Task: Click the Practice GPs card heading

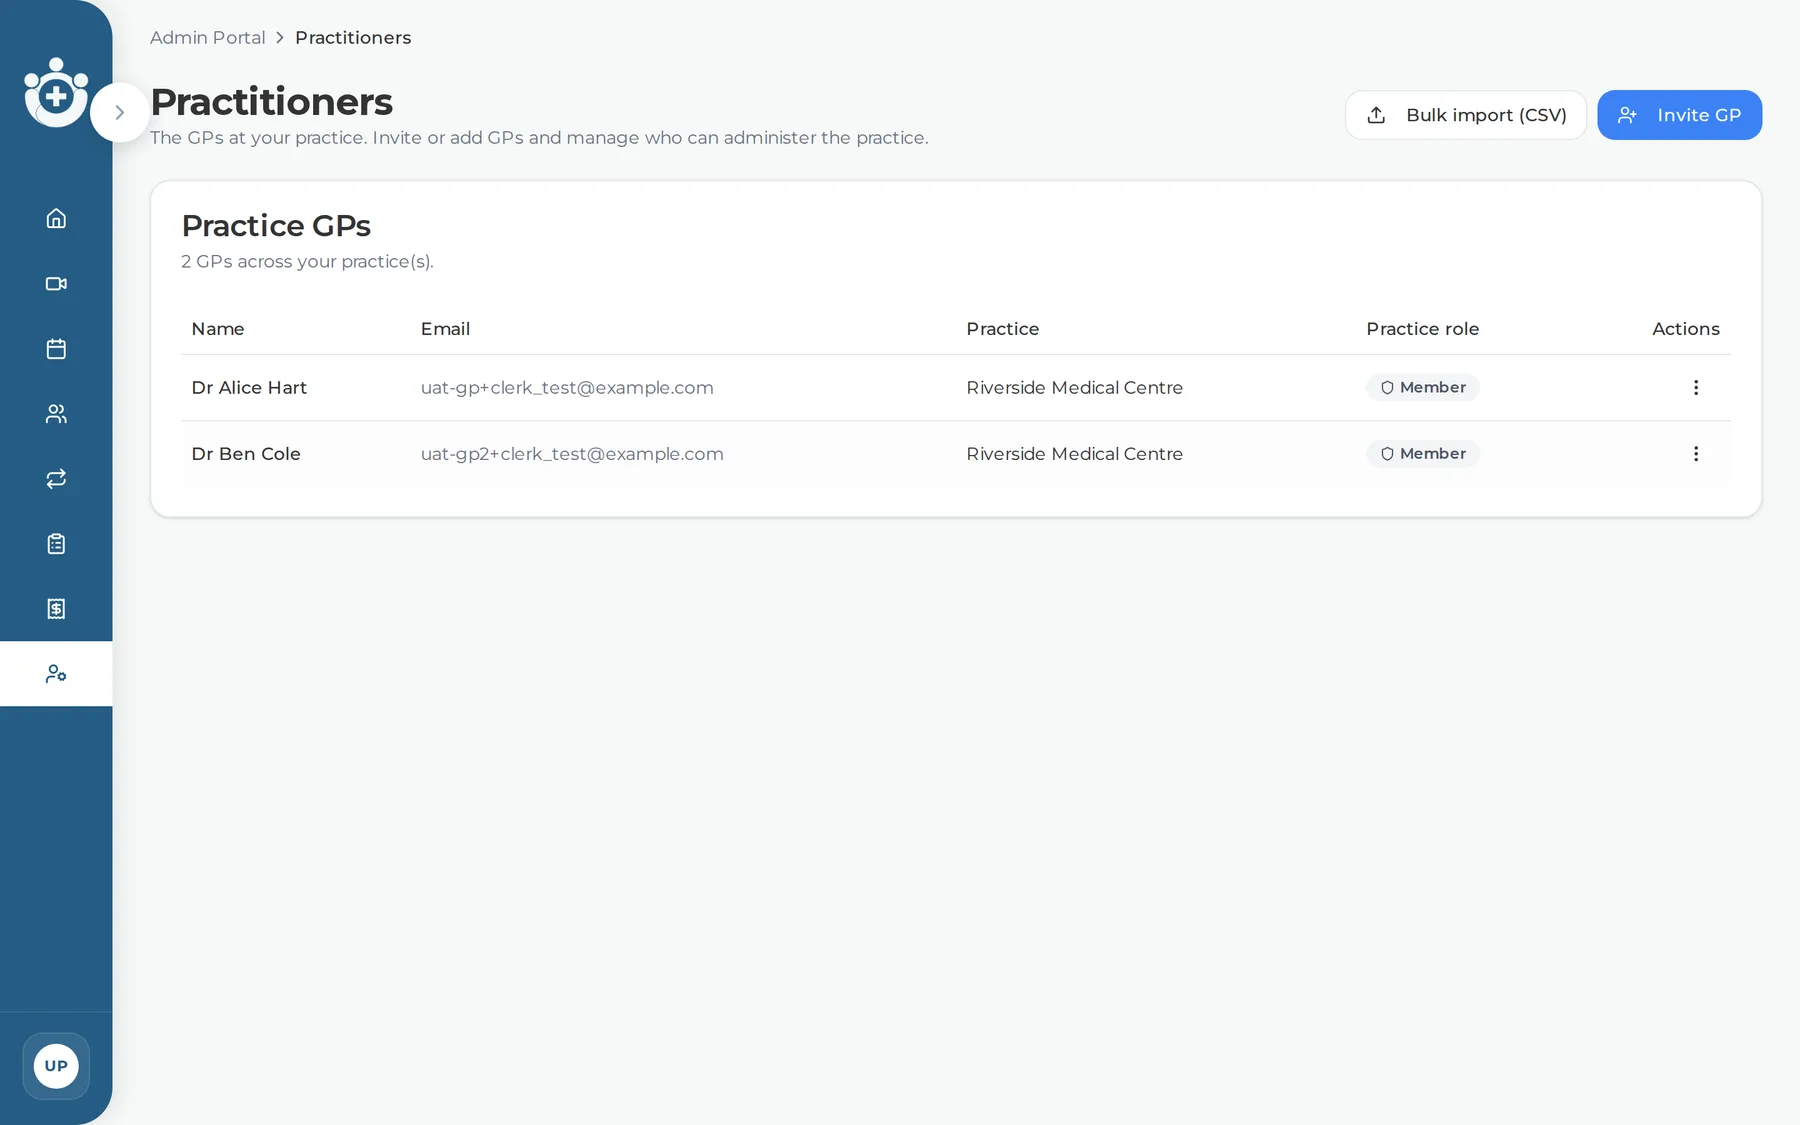Action: [276, 226]
